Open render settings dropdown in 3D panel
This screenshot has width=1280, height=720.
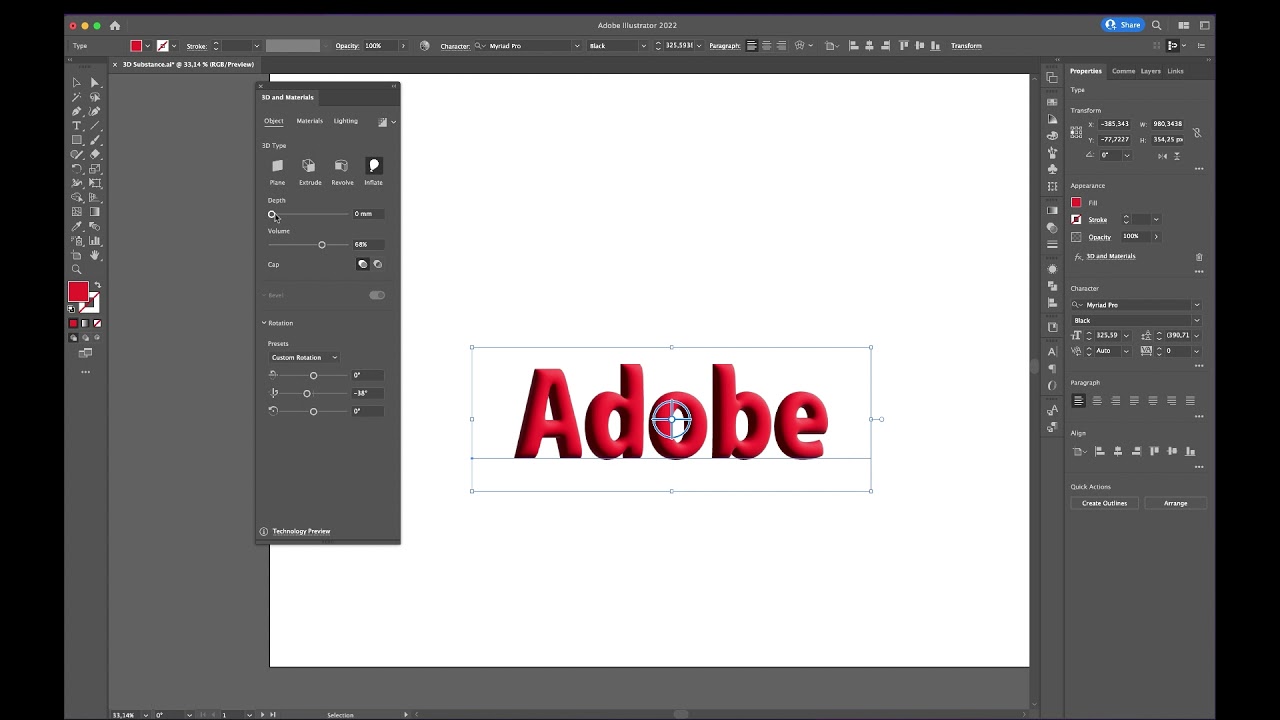393,122
